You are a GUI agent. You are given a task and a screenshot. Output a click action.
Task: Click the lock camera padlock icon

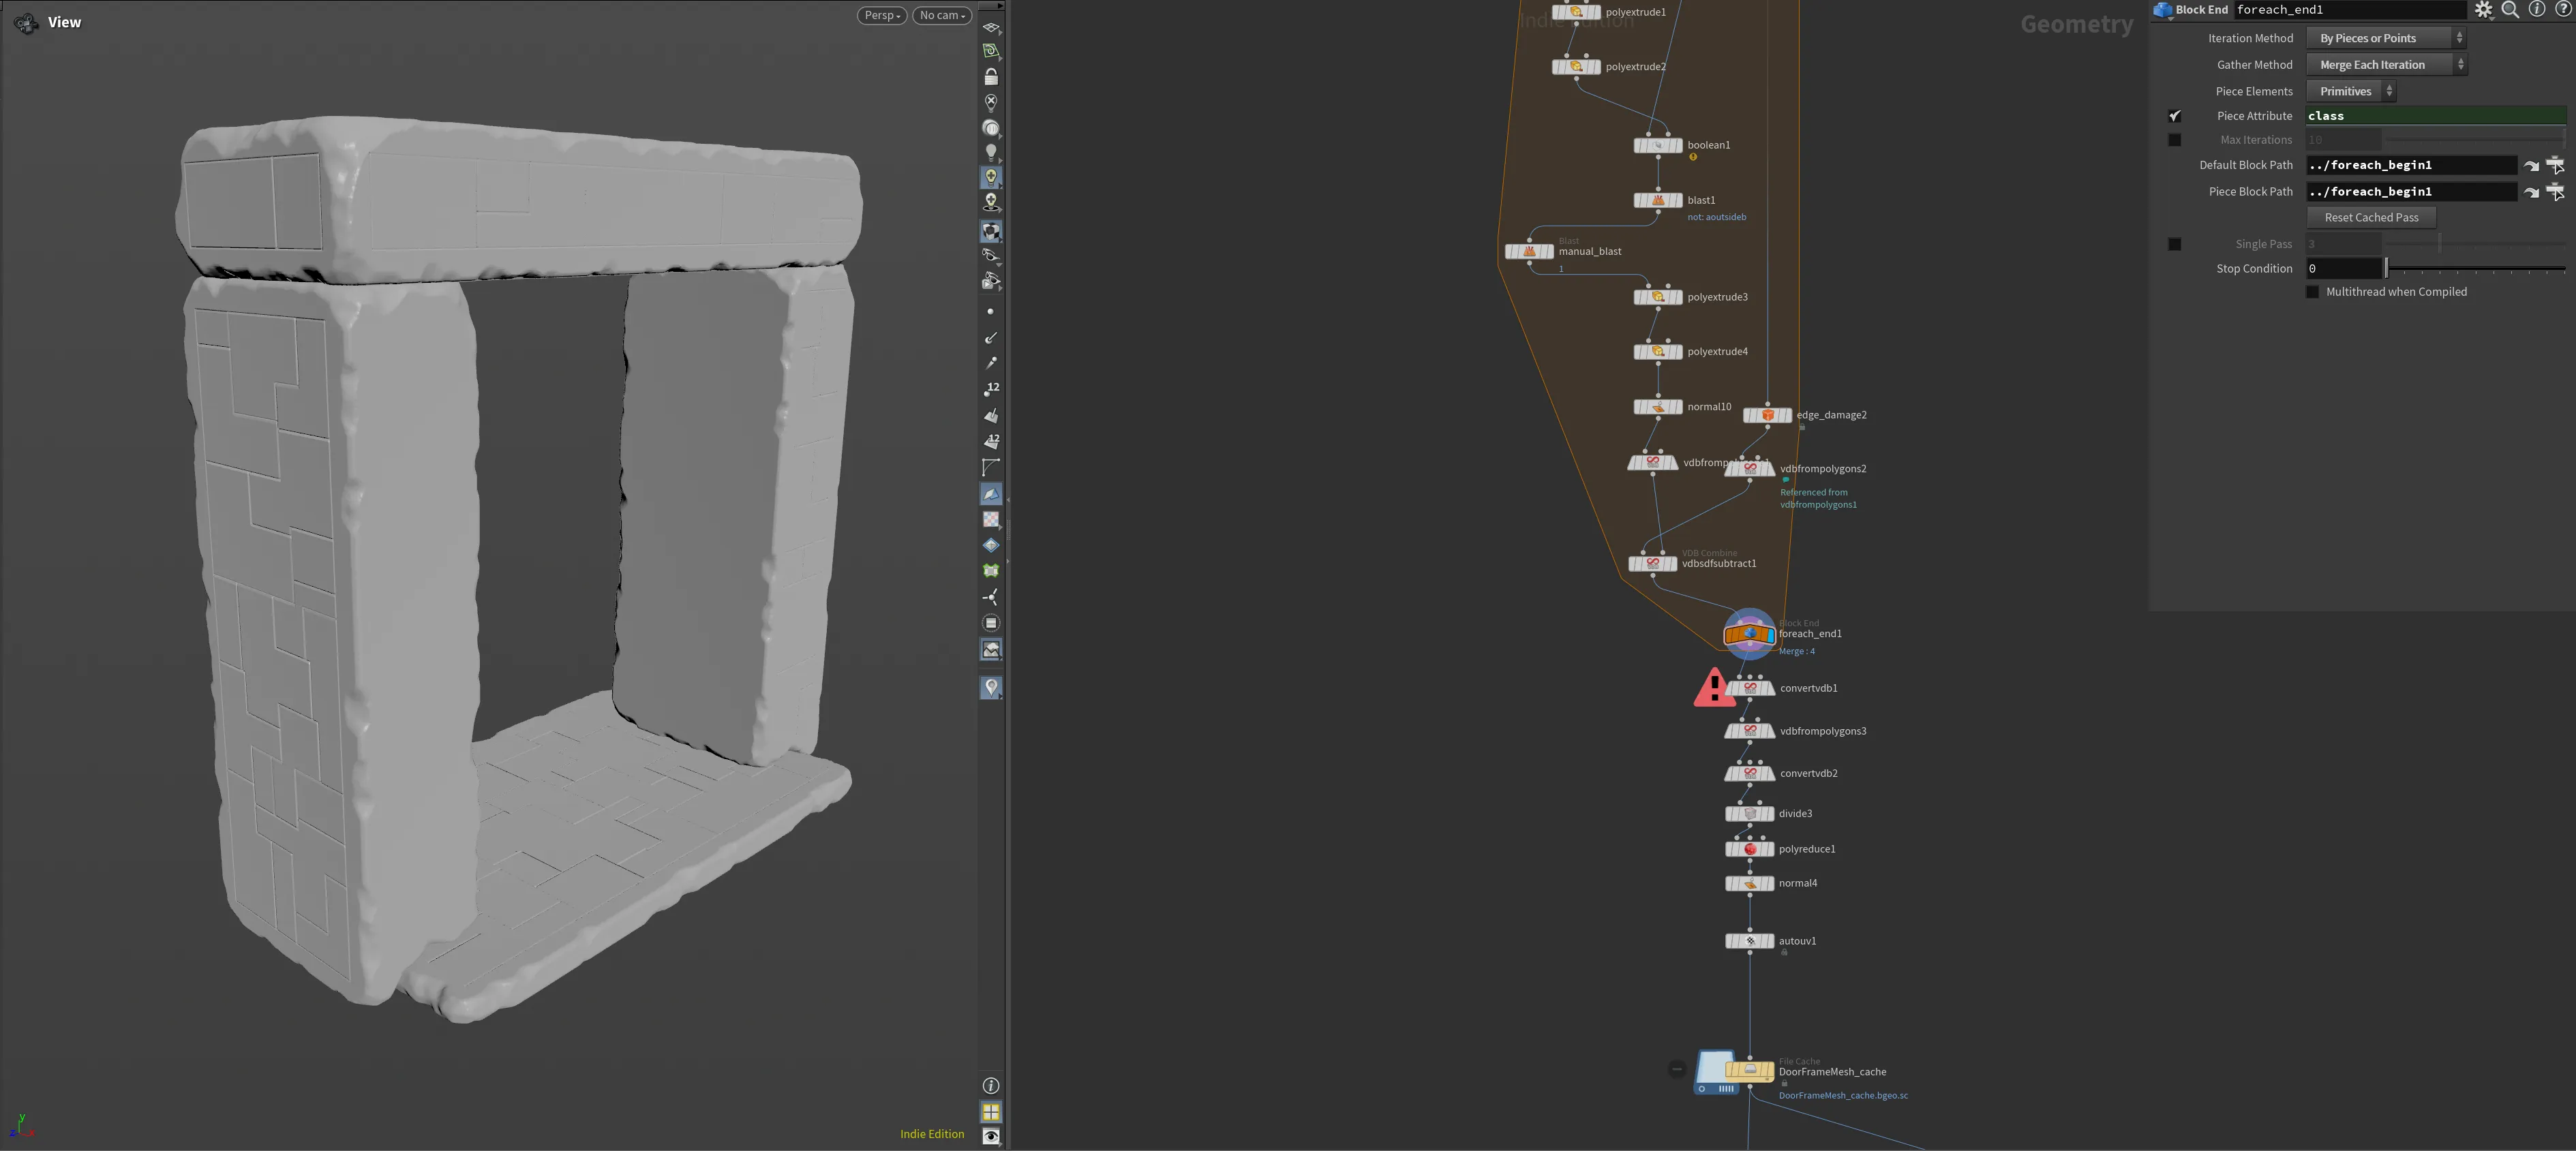click(x=991, y=76)
